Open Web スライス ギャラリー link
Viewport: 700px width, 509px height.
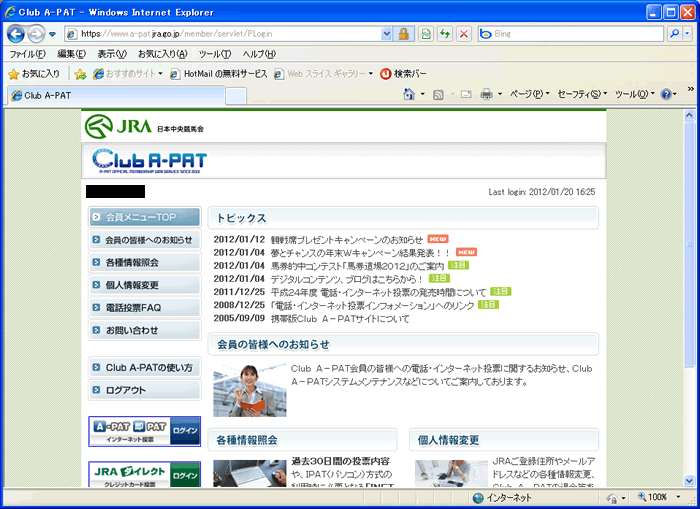pos(323,74)
